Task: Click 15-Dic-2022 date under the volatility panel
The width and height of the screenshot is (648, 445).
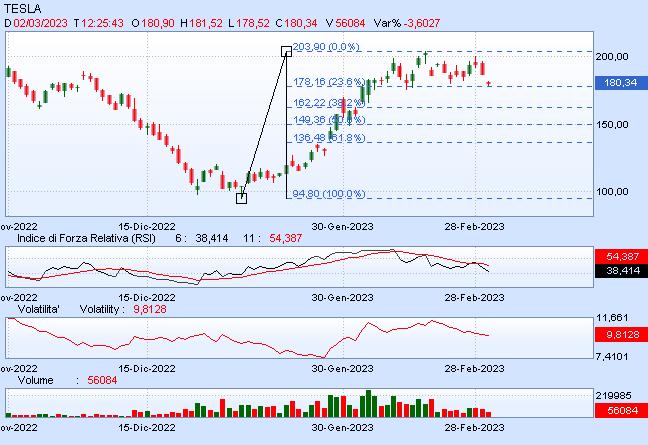Action: (147, 369)
